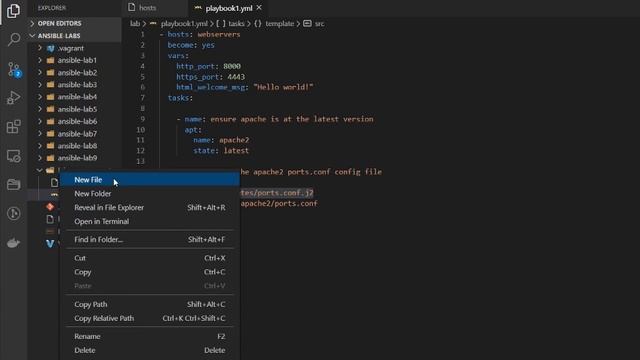
Task: Open the ansible-lab7 folder row
Action: tap(74, 133)
